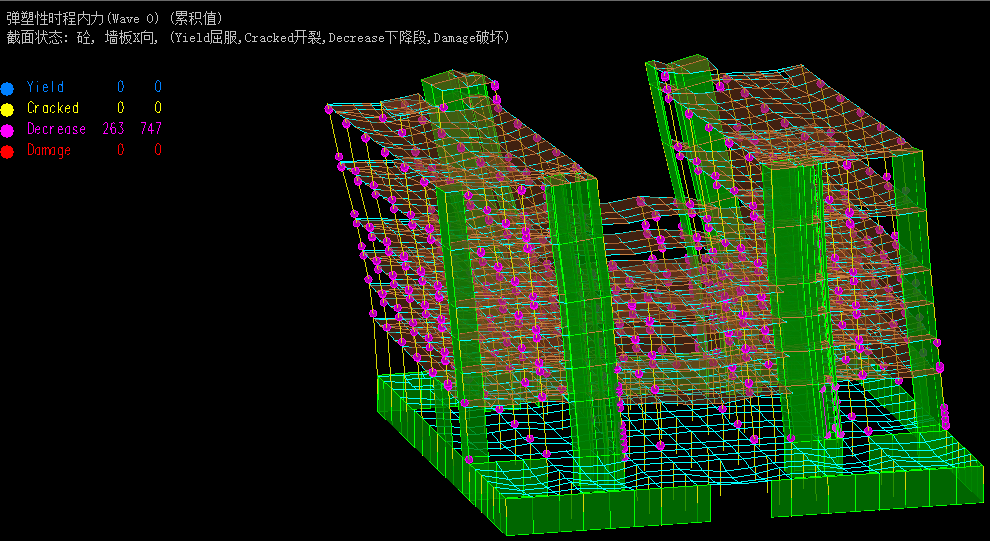Image resolution: width=990 pixels, height=541 pixels.
Task: Click the title line containing "Wave 0"
Action: [114, 19]
